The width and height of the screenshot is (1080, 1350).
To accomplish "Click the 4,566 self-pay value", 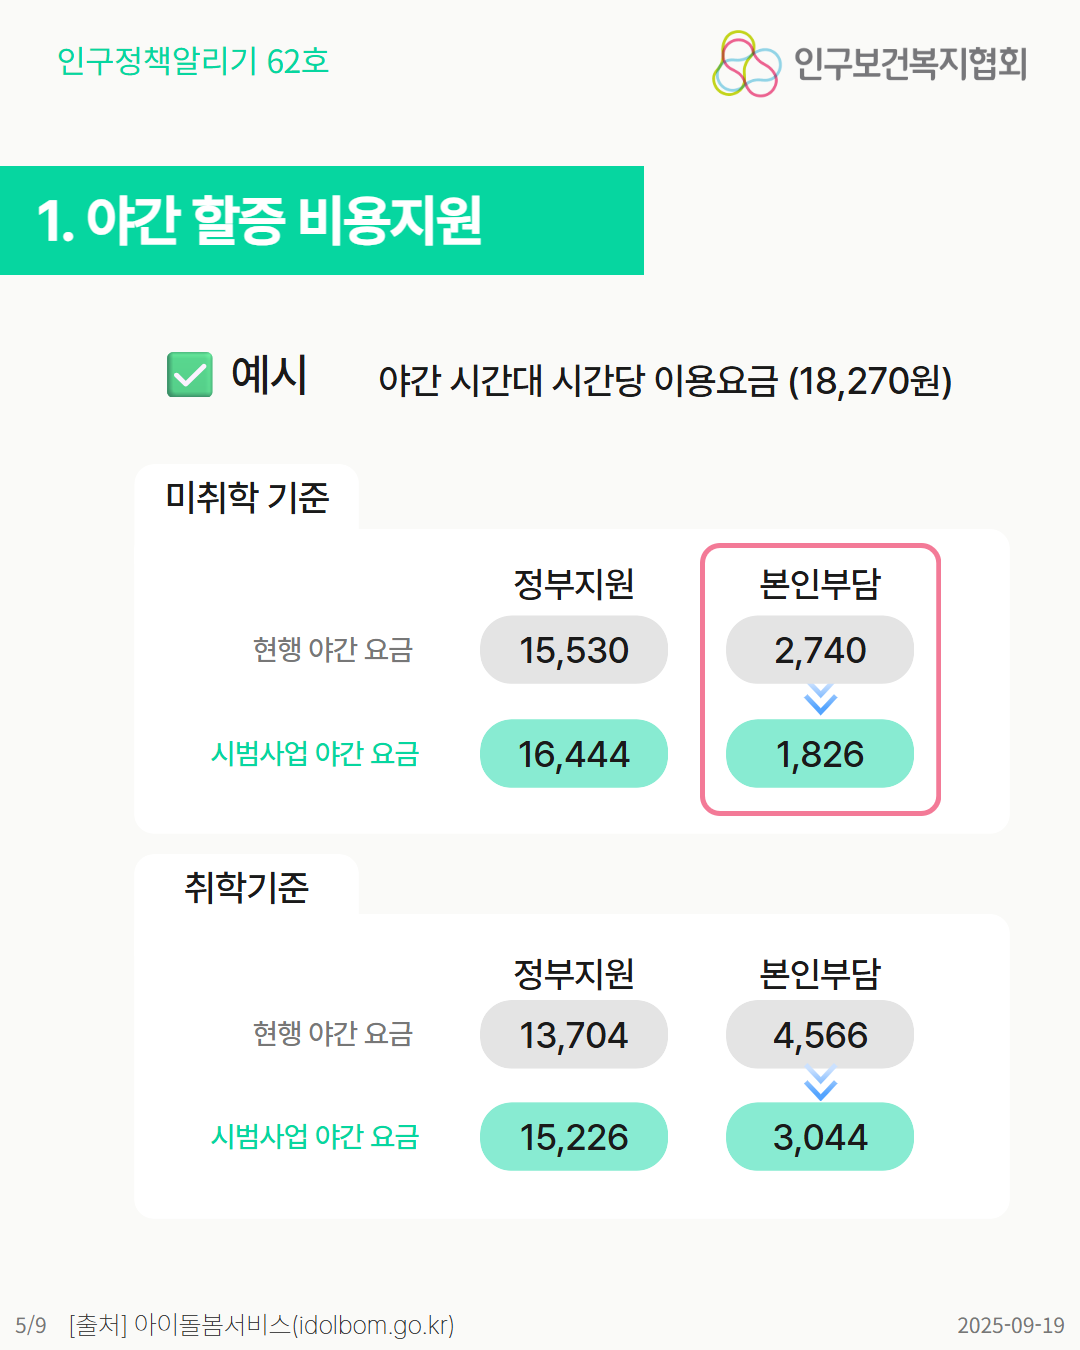I will pyautogui.click(x=820, y=1035).
